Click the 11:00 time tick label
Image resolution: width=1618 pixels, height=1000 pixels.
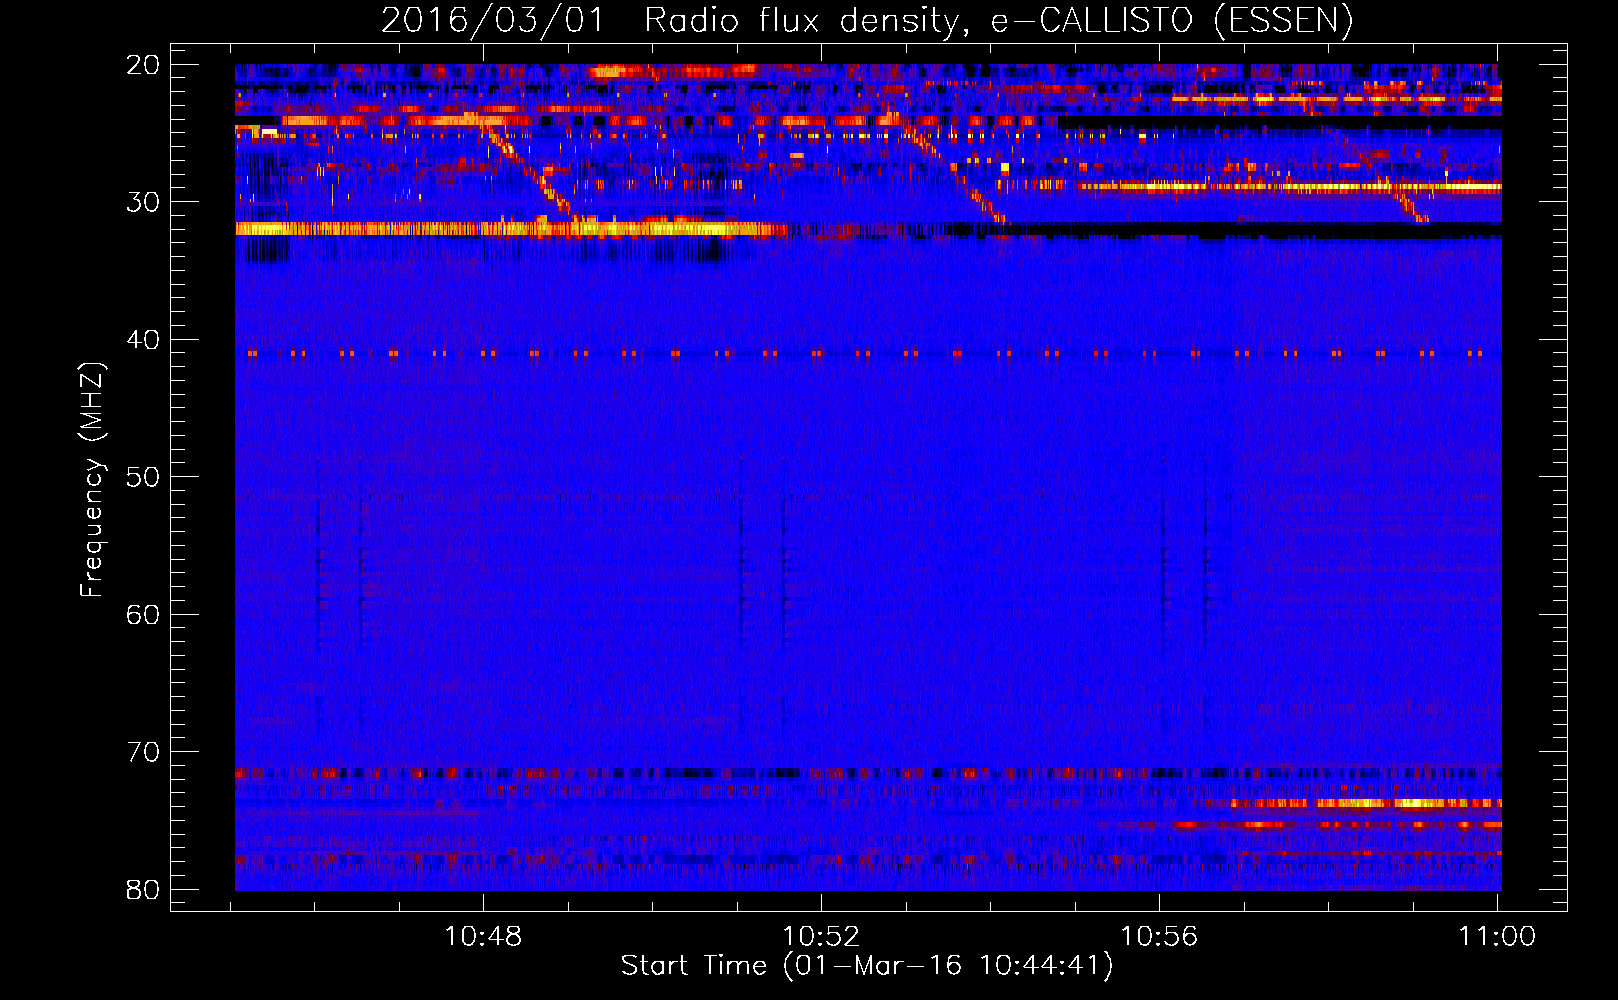click(x=1497, y=936)
